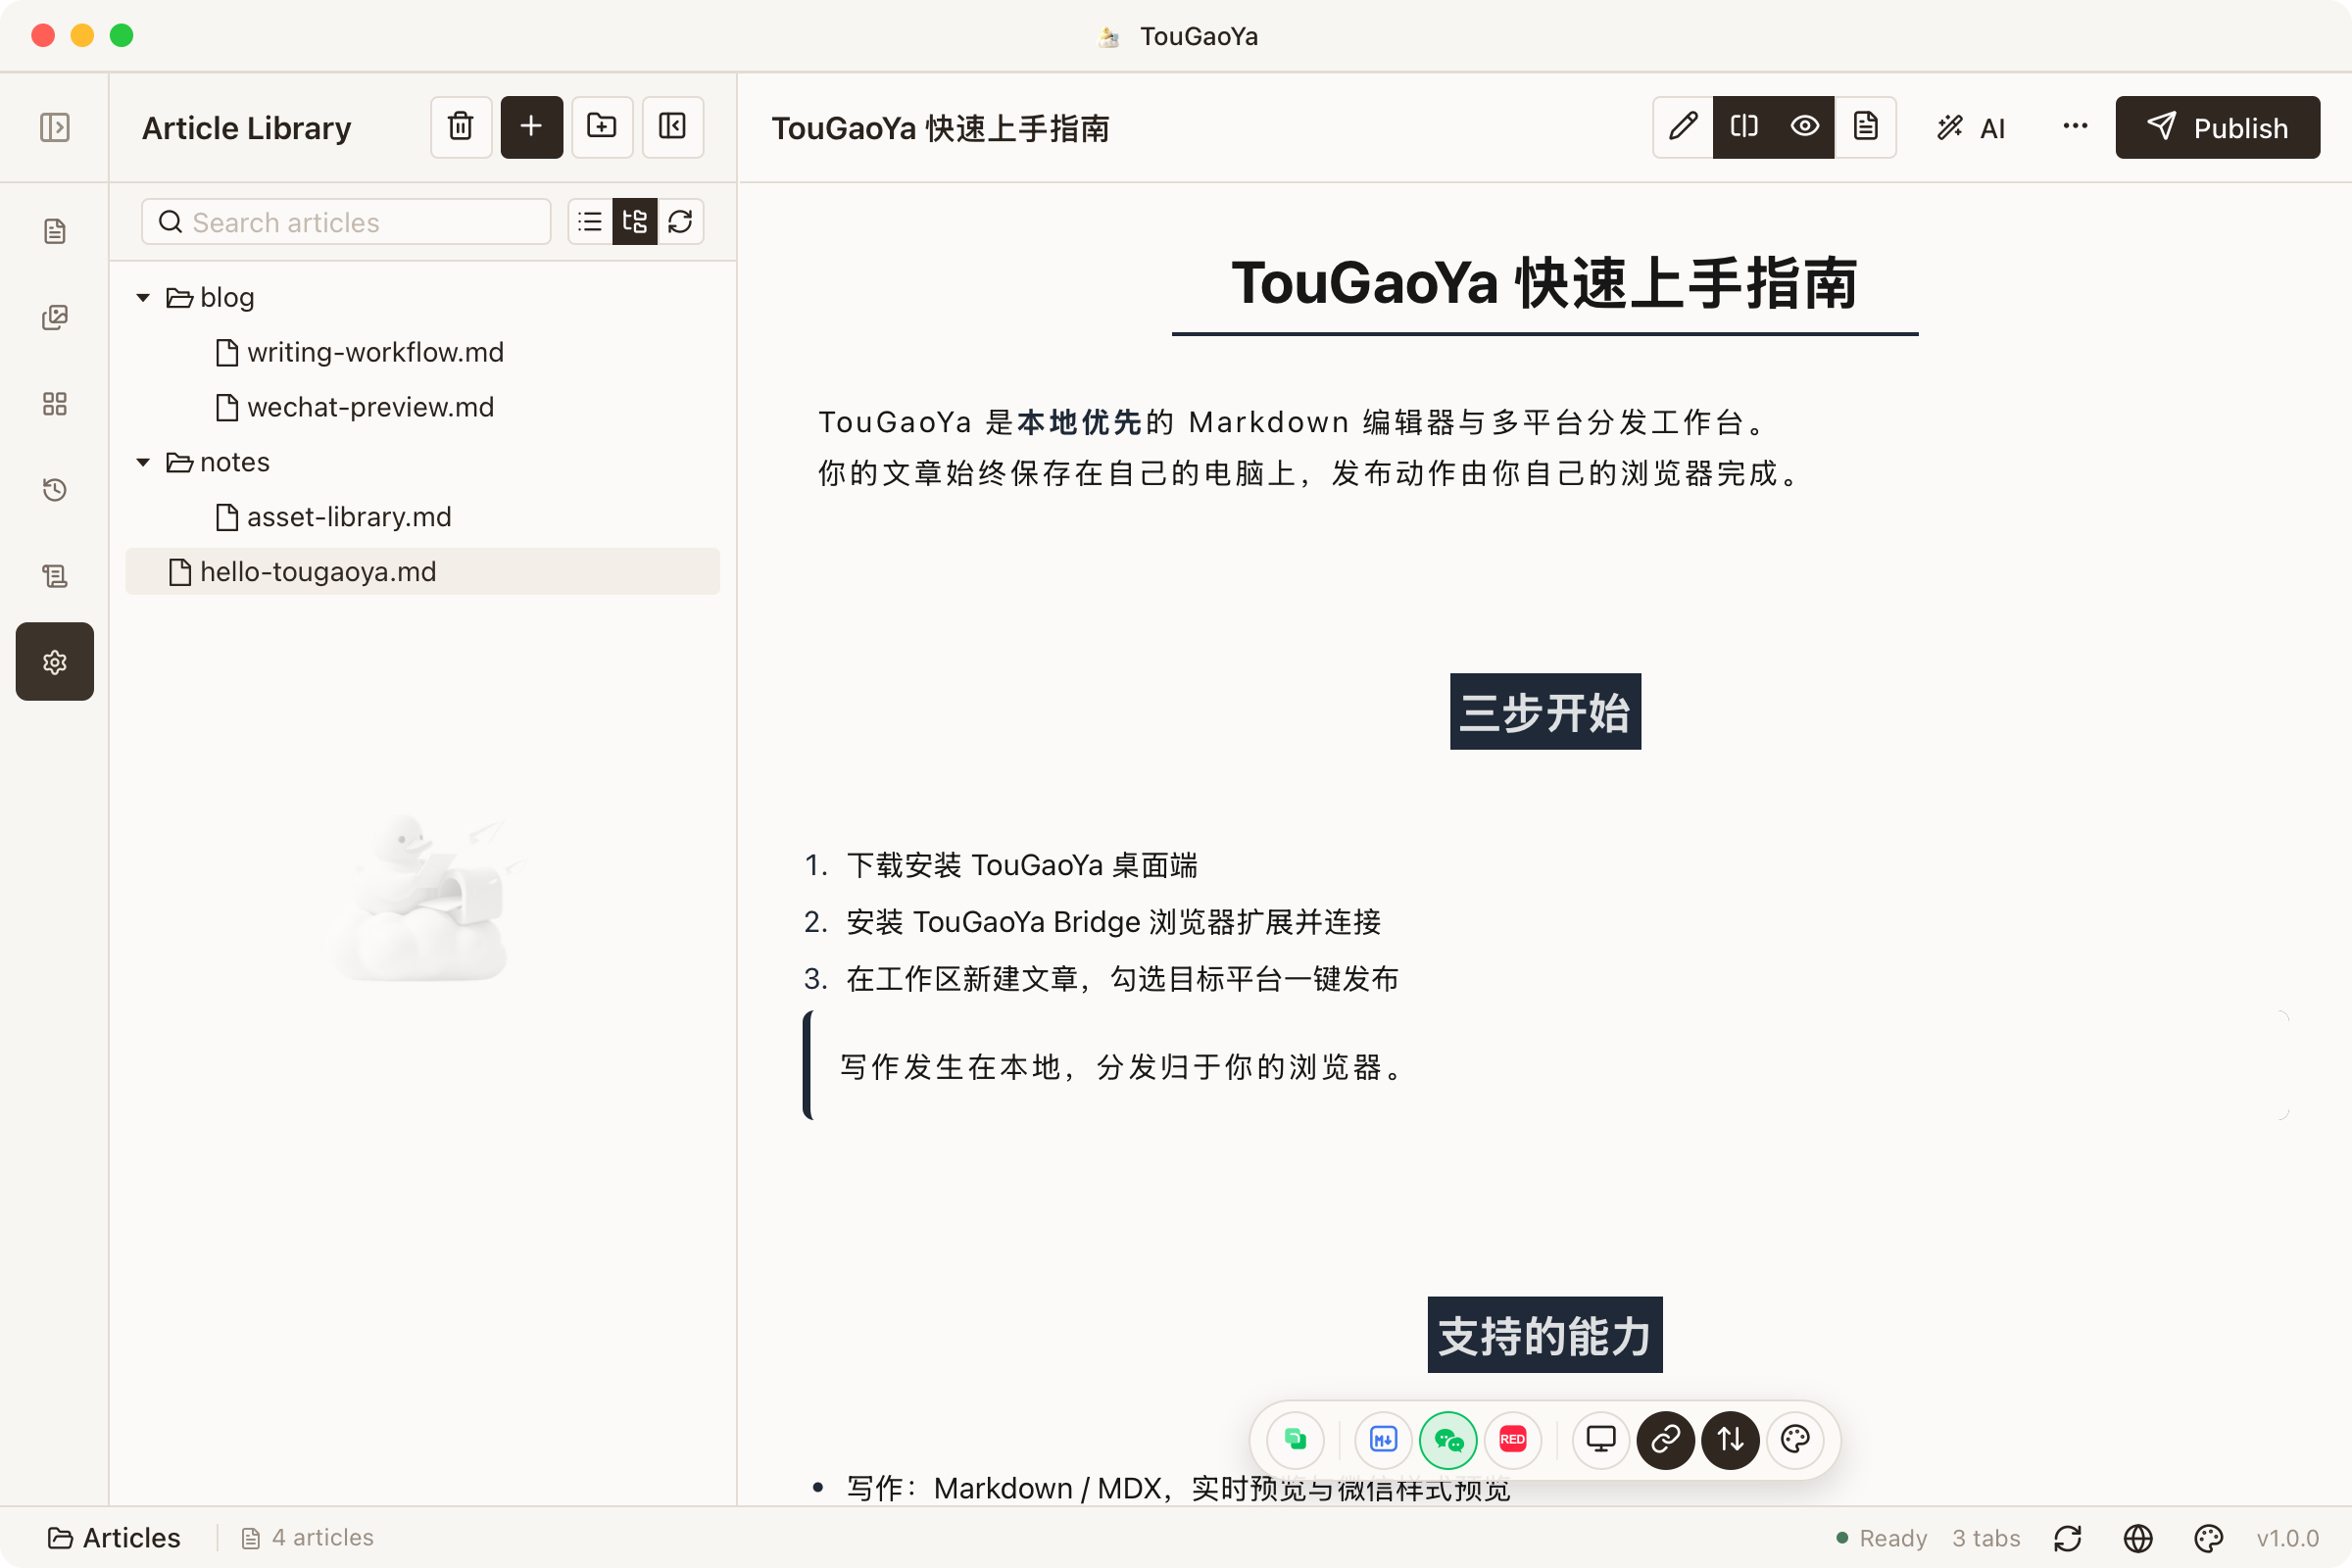This screenshot has width=2352, height=1568.
Task: Click Articles folder in status bar
Action: click(x=114, y=1537)
